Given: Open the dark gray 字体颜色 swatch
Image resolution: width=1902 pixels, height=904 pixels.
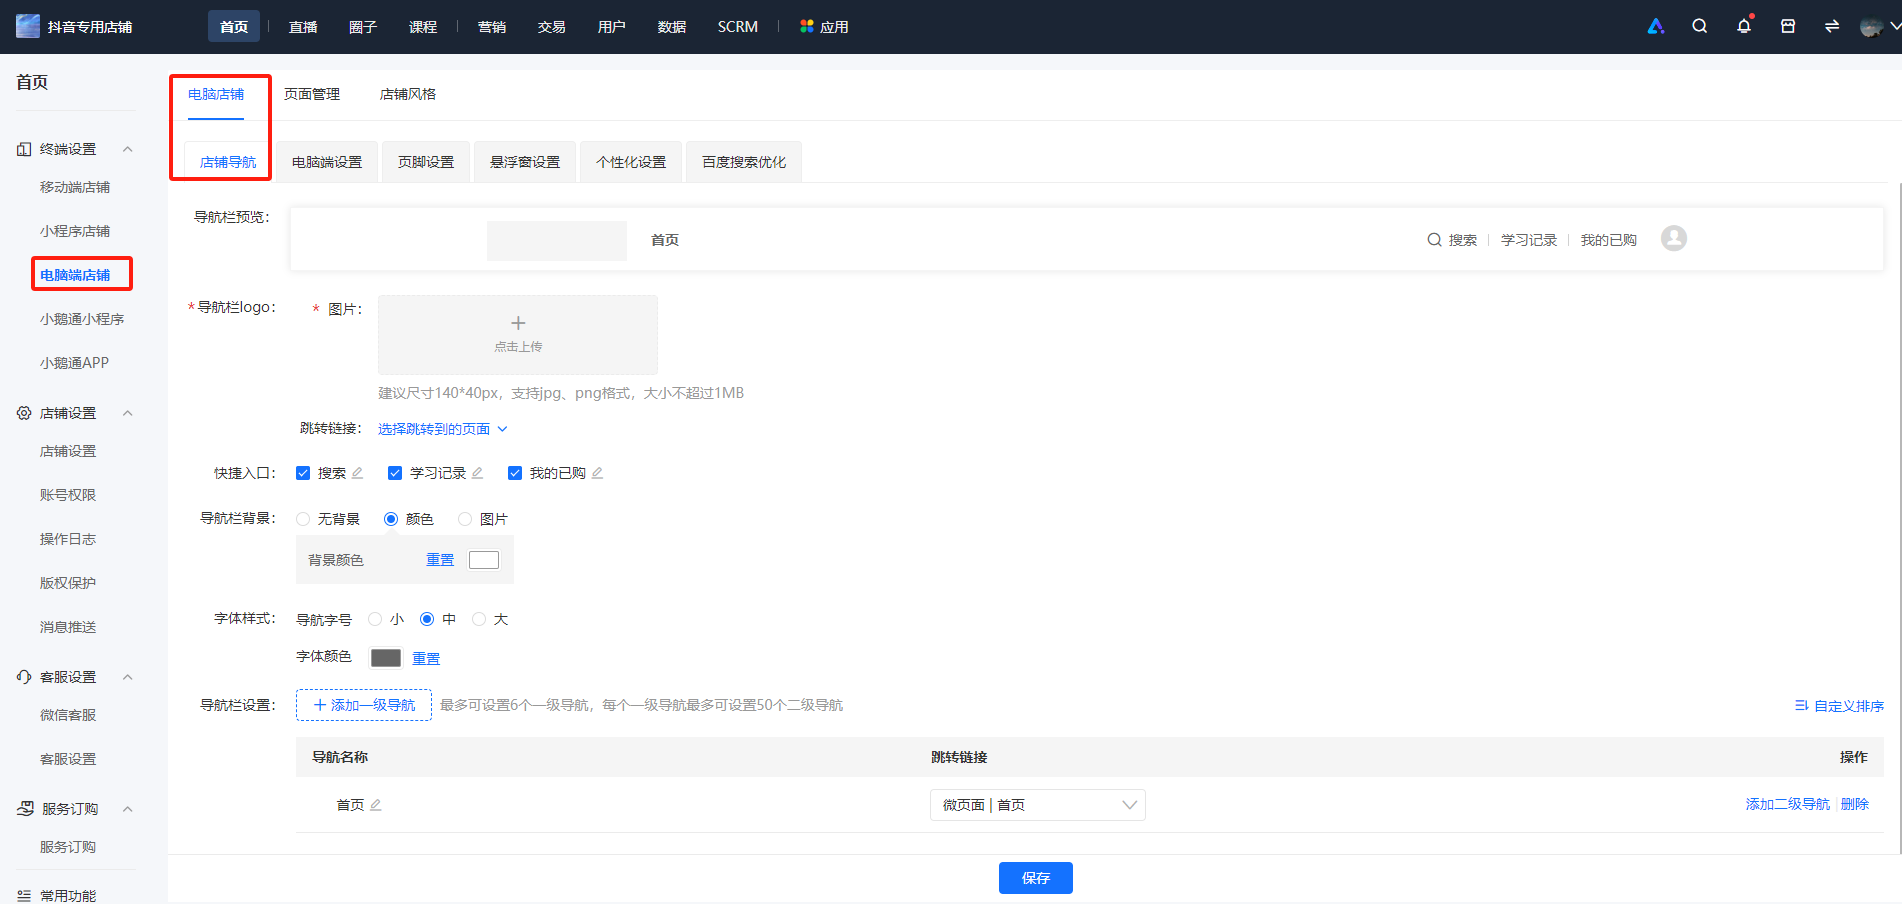Looking at the screenshot, I should pos(386,658).
